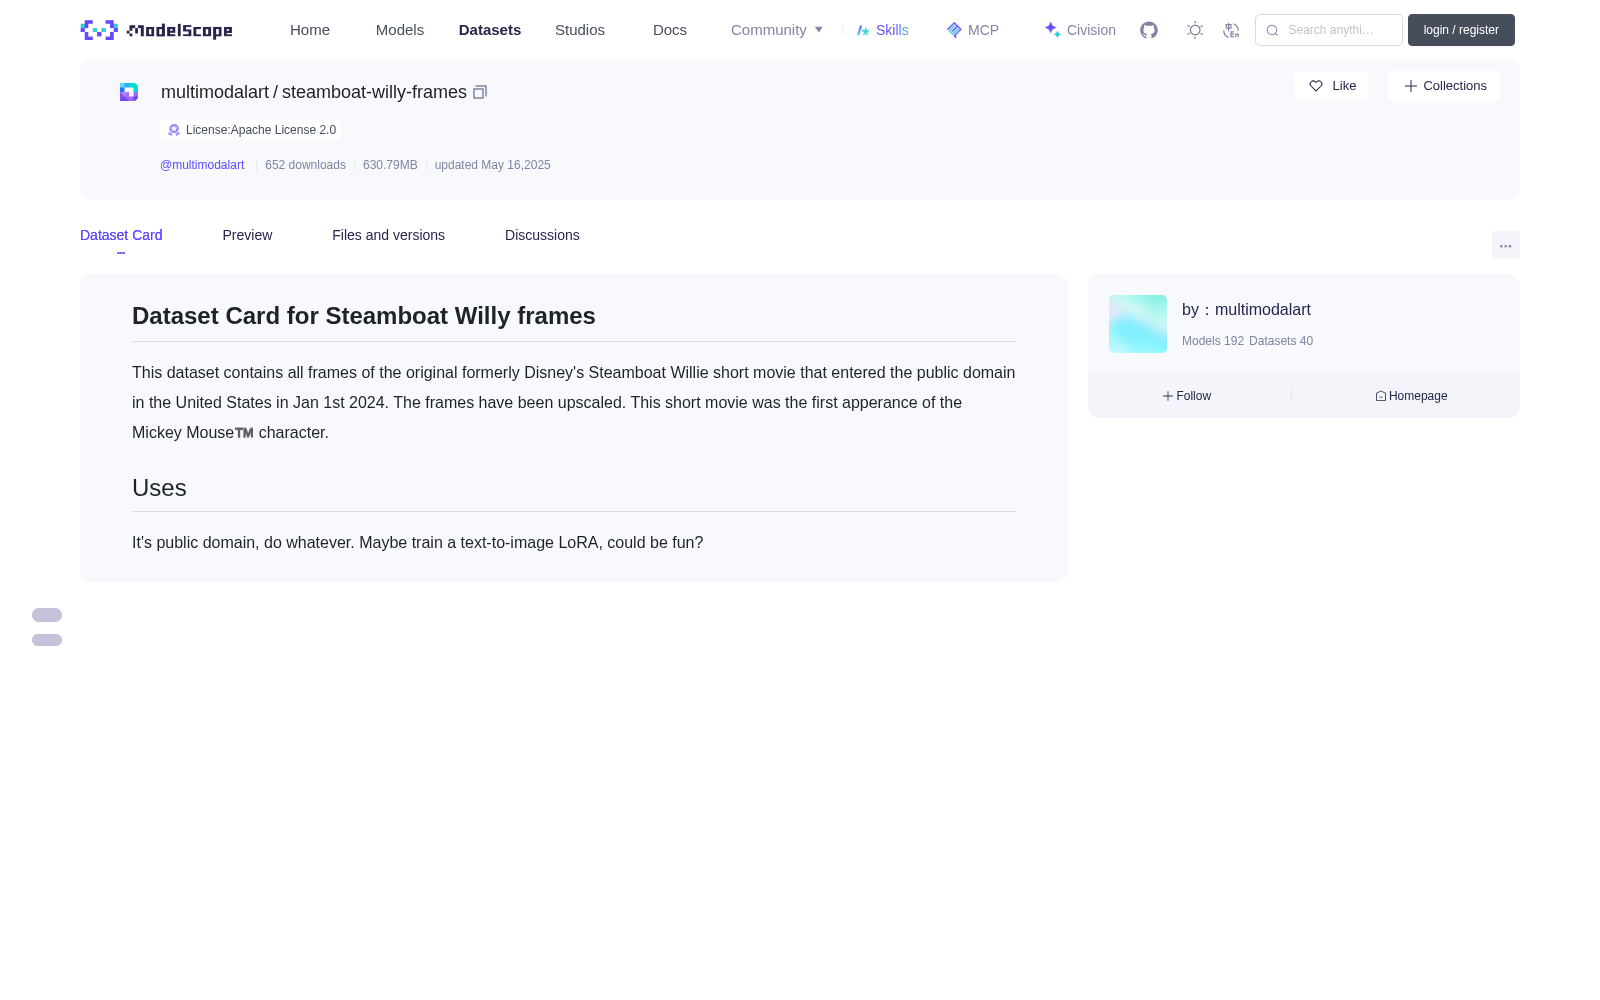This screenshot has height=1000, width=1600.
Task: Open the GitHub repository icon
Action: point(1149,30)
